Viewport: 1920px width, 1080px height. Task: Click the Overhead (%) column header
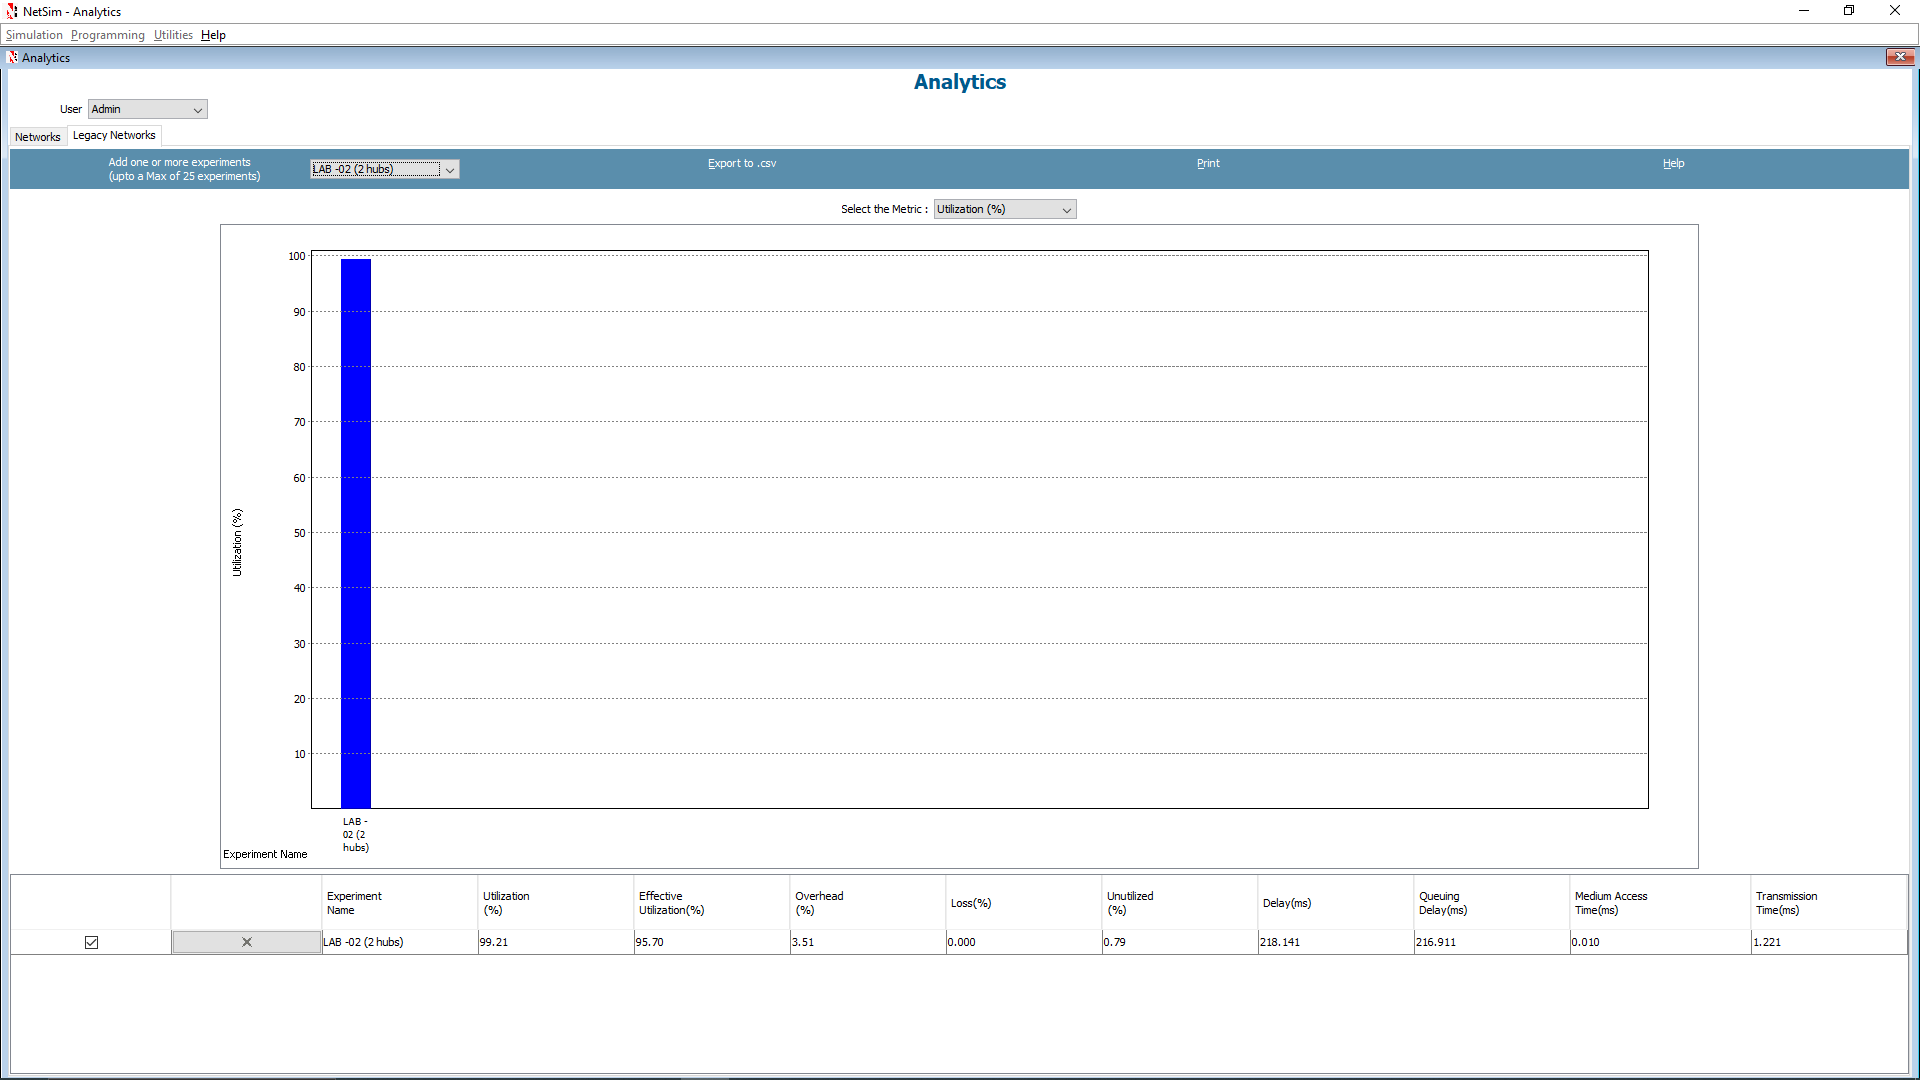point(868,903)
